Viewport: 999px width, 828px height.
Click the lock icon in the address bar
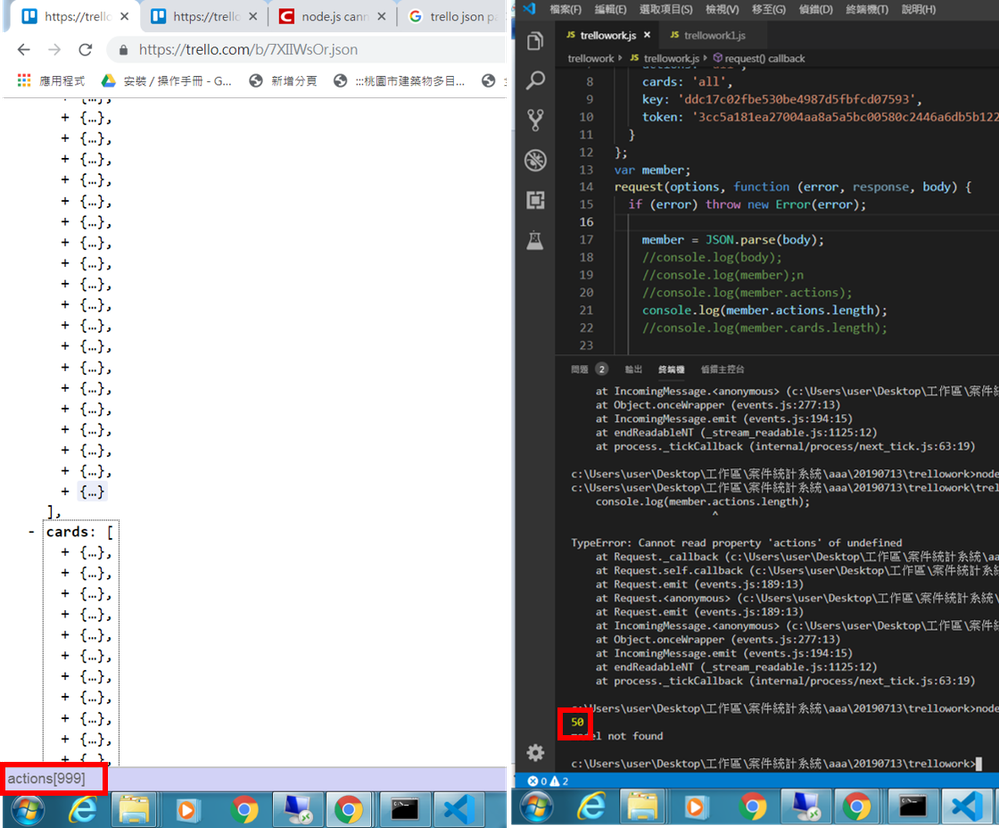(124, 50)
